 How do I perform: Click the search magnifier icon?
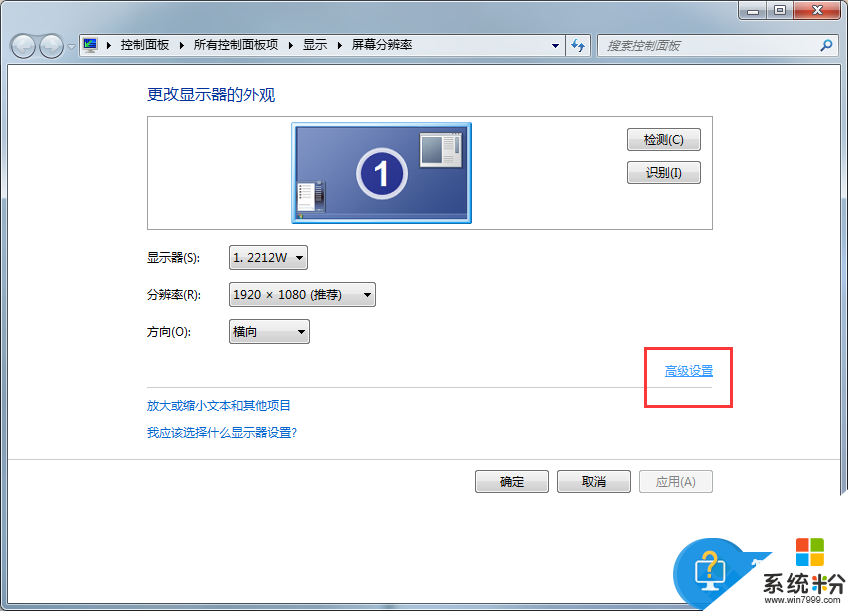click(826, 46)
